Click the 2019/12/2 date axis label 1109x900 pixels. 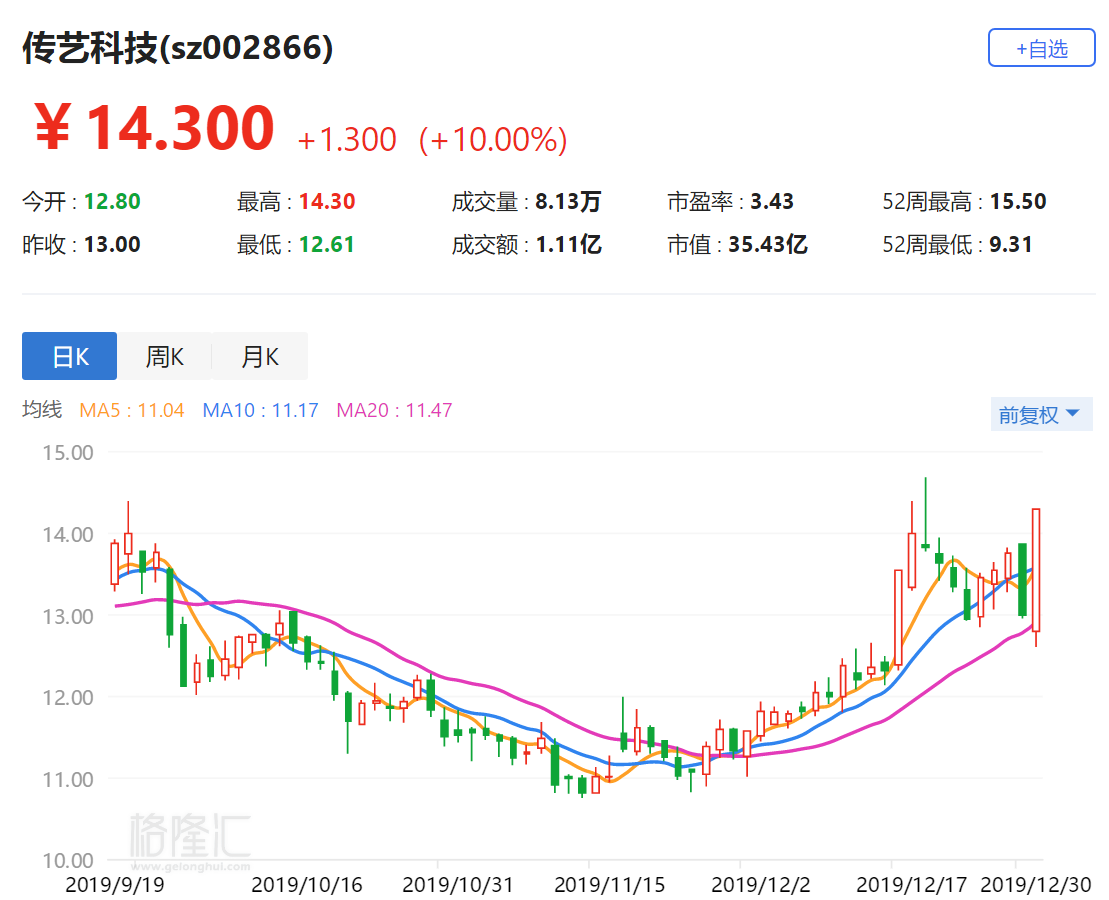click(x=761, y=884)
